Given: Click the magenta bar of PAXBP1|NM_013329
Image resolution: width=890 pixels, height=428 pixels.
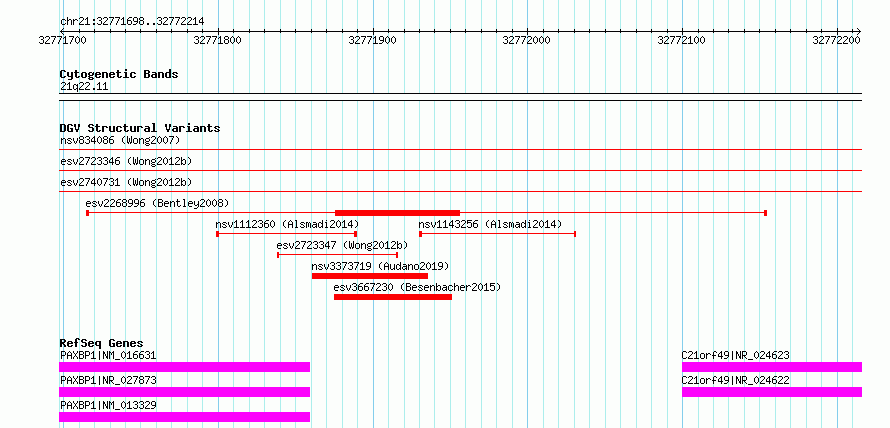Looking at the screenshot, I should (184, 417).
